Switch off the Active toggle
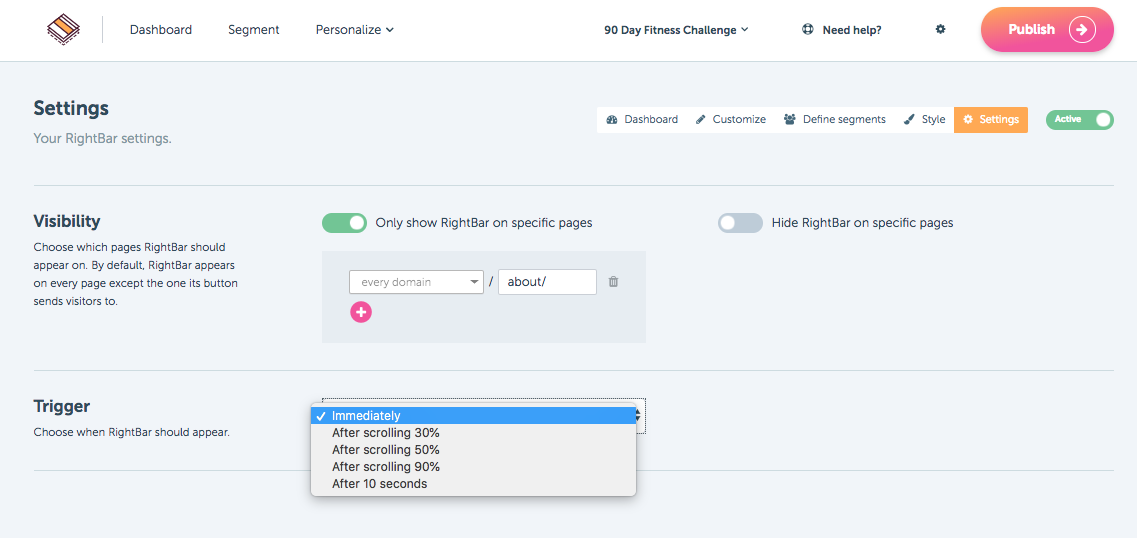 pos(1079,120)
